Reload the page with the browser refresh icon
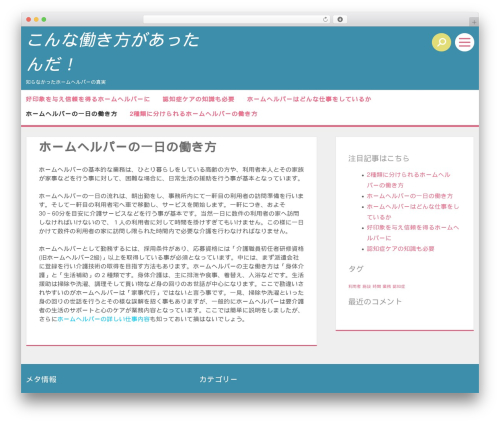Image resolution: width=500 pixels, height=423 pixels. (325, 20)
